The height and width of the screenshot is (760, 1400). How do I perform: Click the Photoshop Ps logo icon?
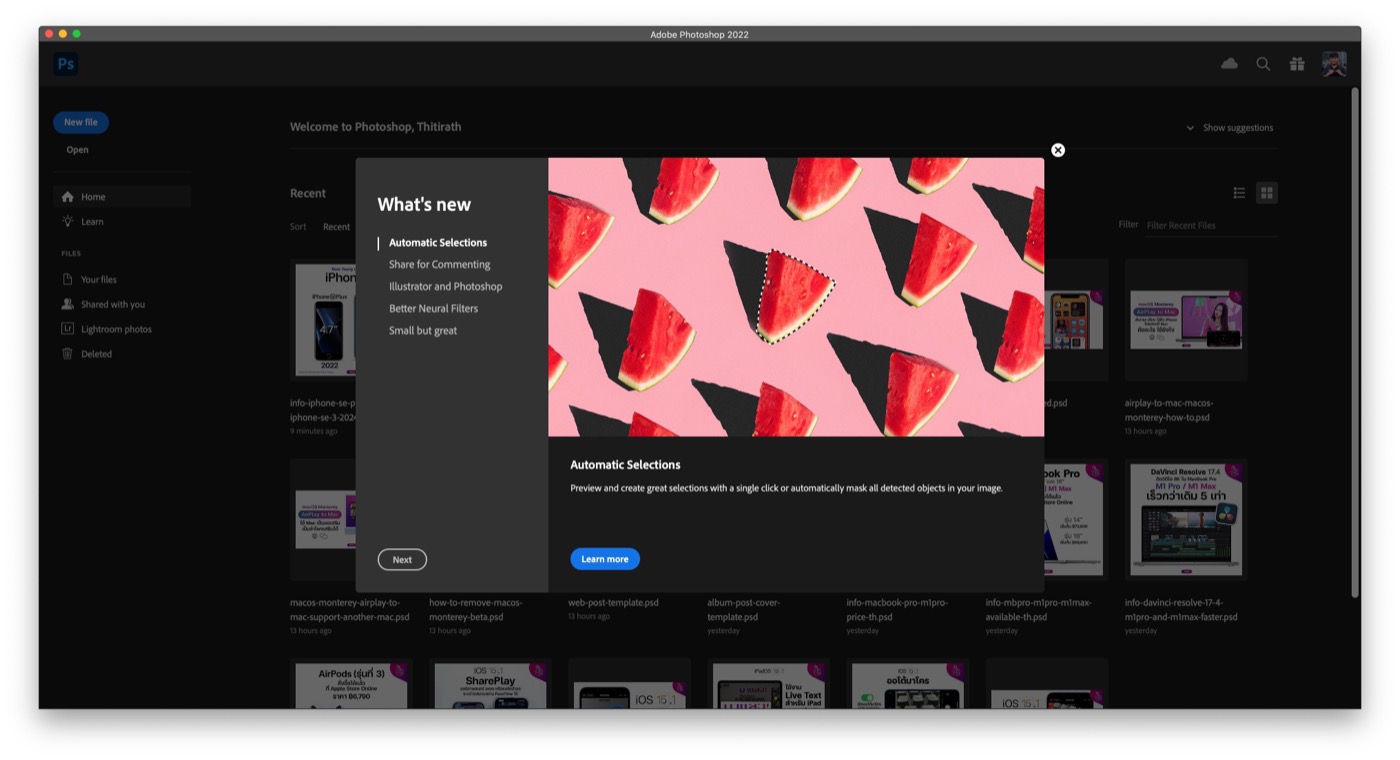[66, 64]
